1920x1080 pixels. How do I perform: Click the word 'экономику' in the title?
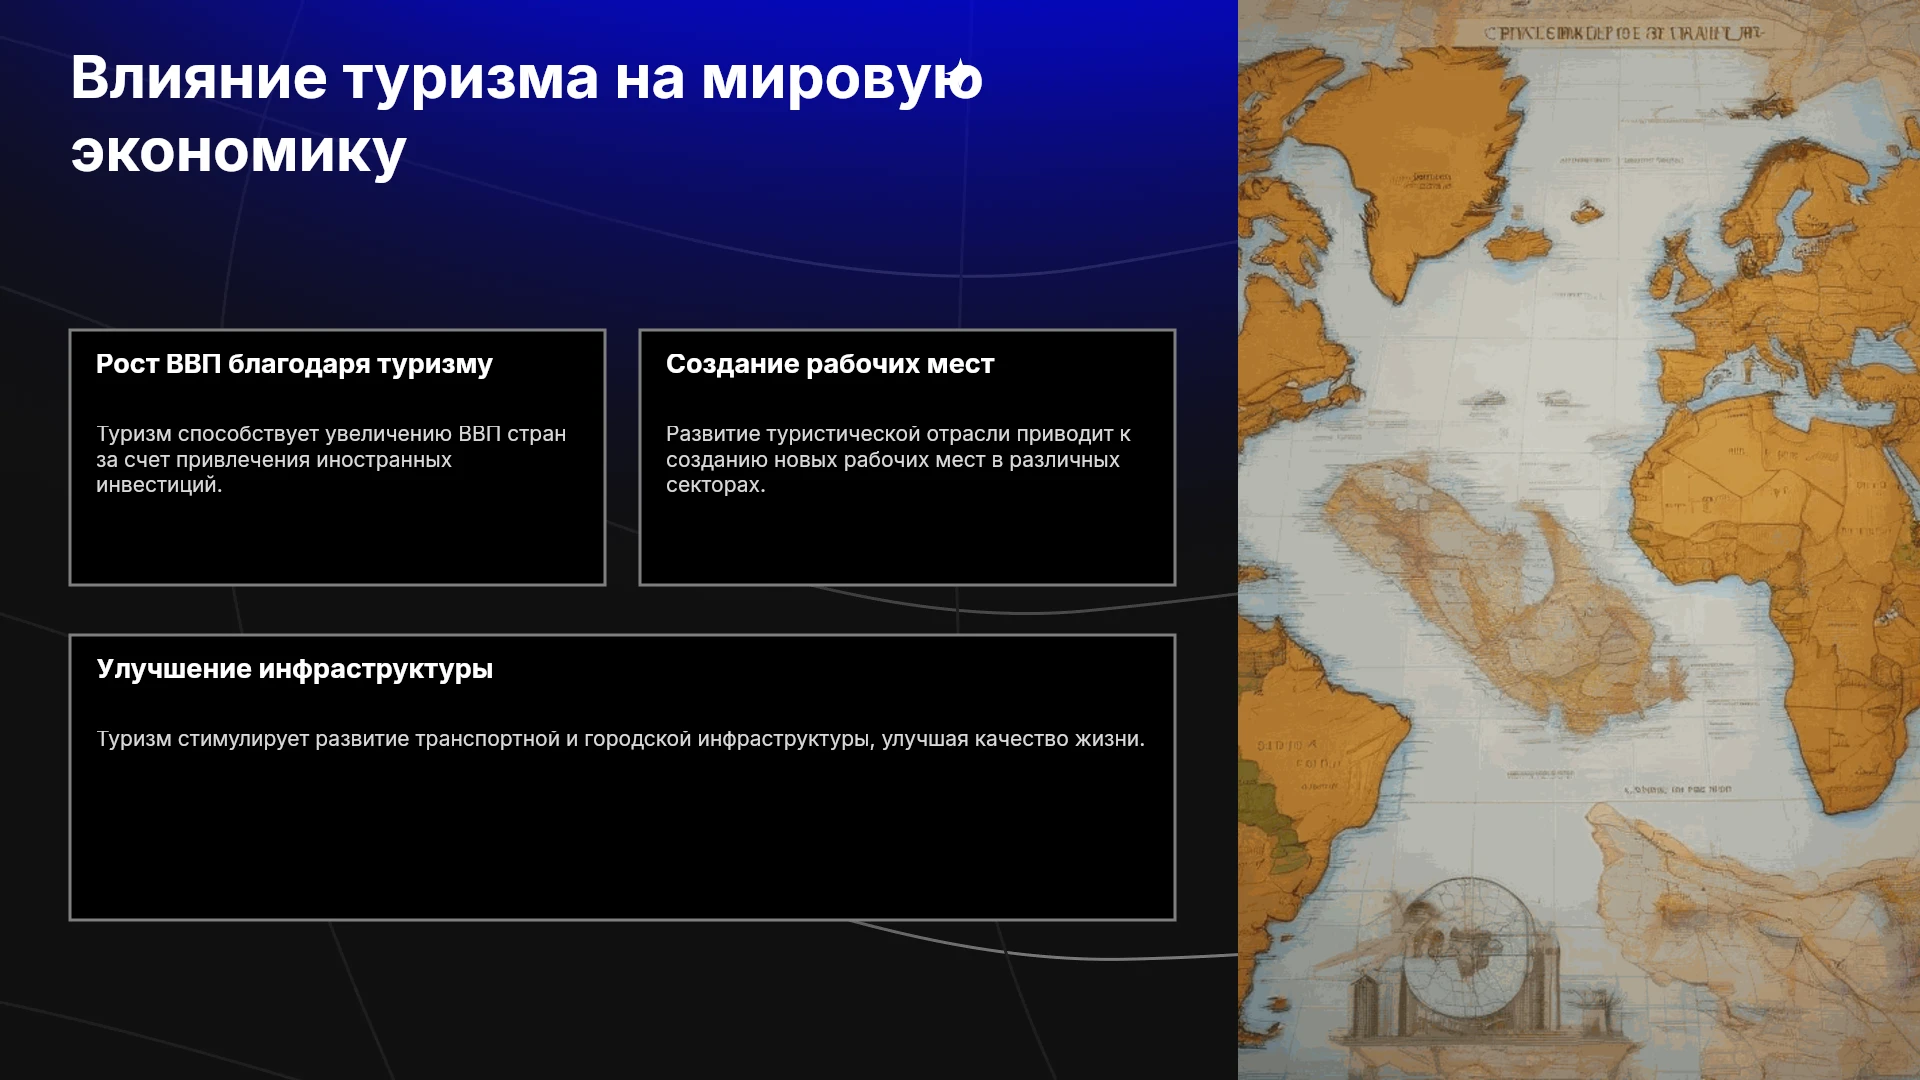(x=238, y=151)
